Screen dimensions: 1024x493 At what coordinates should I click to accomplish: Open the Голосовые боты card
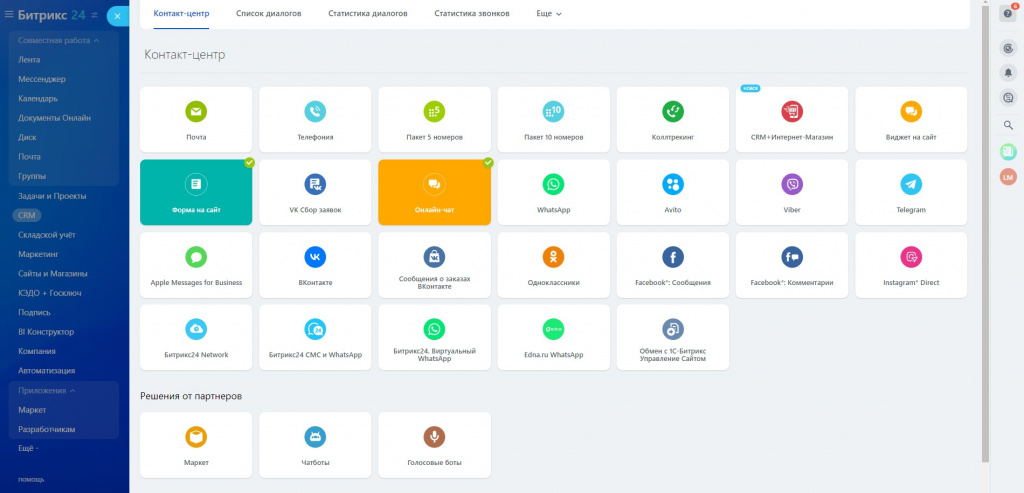pyautogui.click(x=434, y=445)
